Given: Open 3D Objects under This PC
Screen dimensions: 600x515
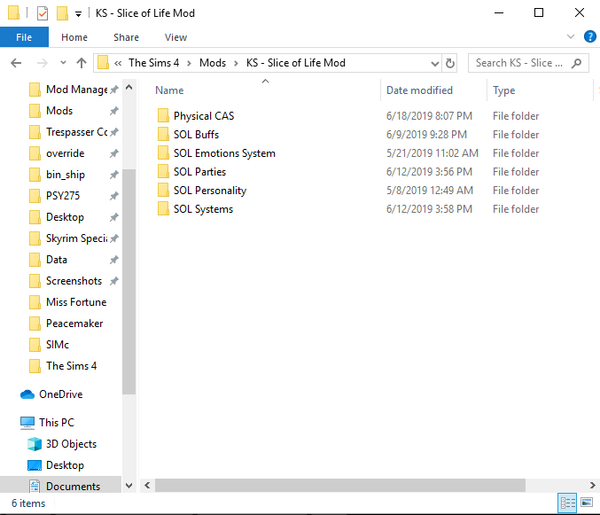Looking at the screenshot, I should 71,444.
